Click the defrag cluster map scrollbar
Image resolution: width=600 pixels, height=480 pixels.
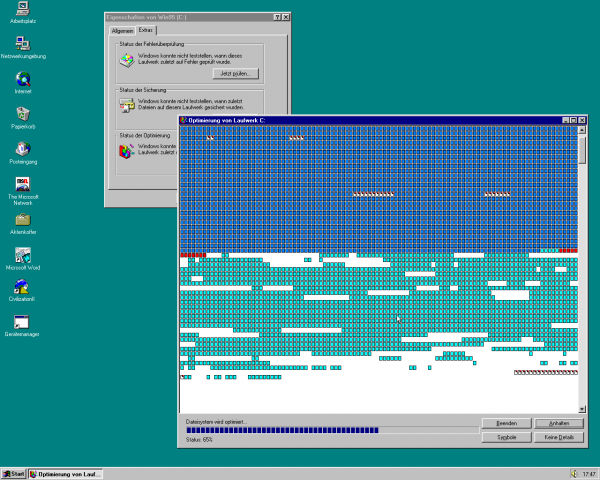583,270
